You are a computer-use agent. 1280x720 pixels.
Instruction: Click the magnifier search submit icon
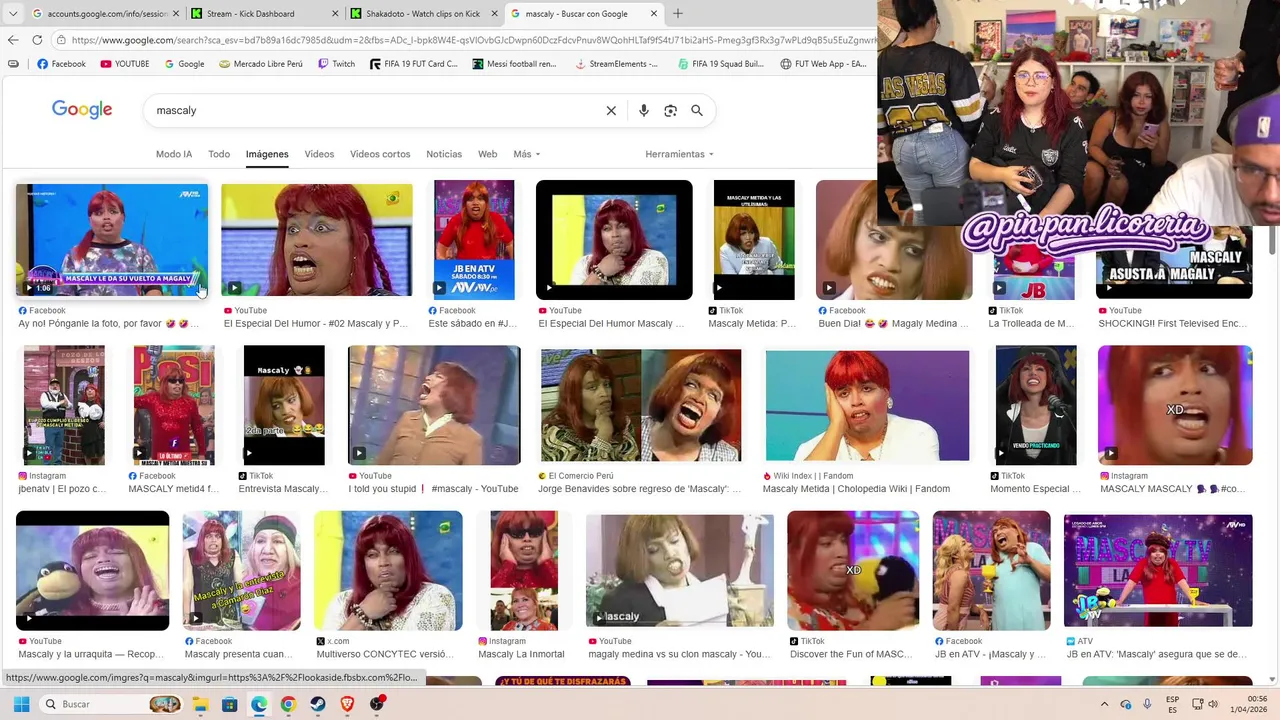(697, 111)
